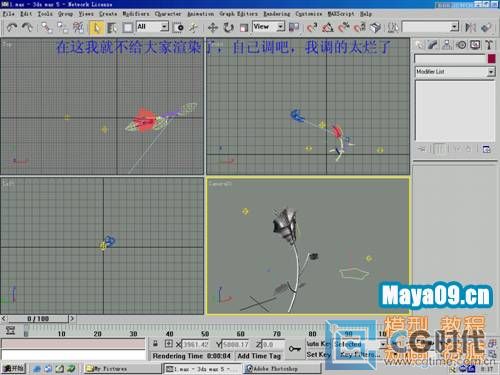Open the Key Filters button

point(360,354)
